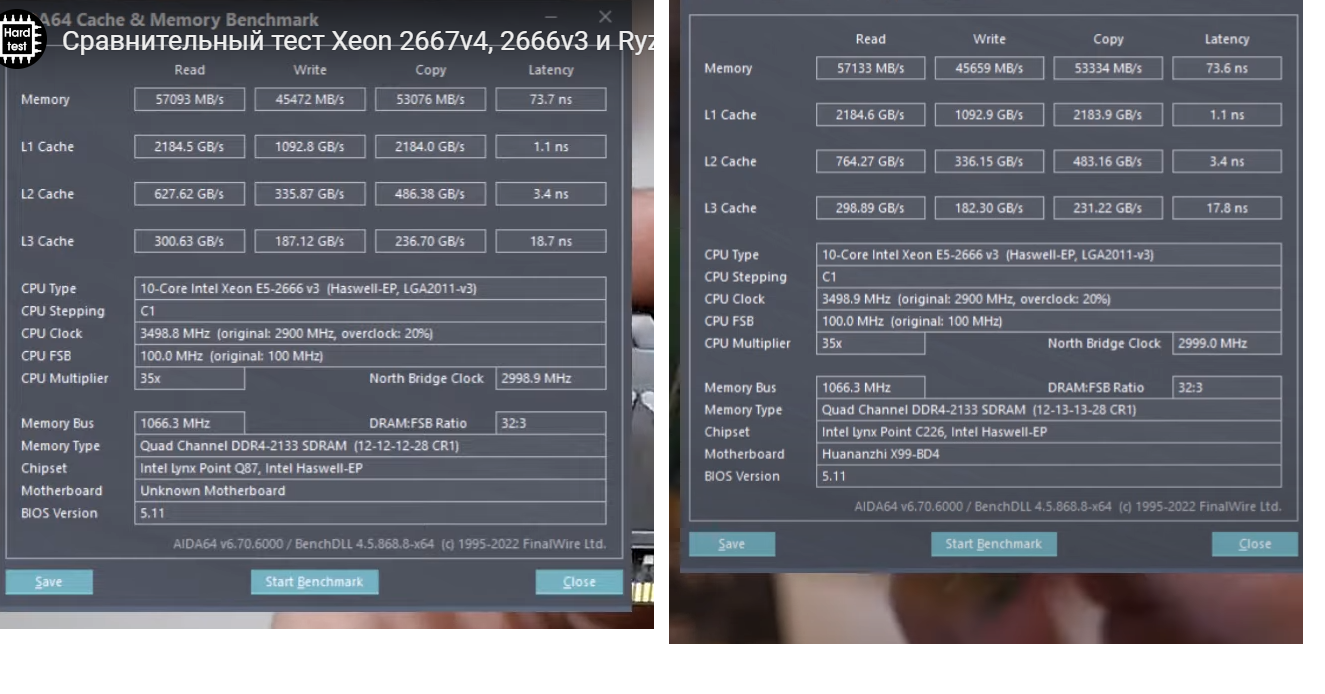Click motherboard value Huananzhi X99-BD4
1325x694 pixels.
(1049, 454)
